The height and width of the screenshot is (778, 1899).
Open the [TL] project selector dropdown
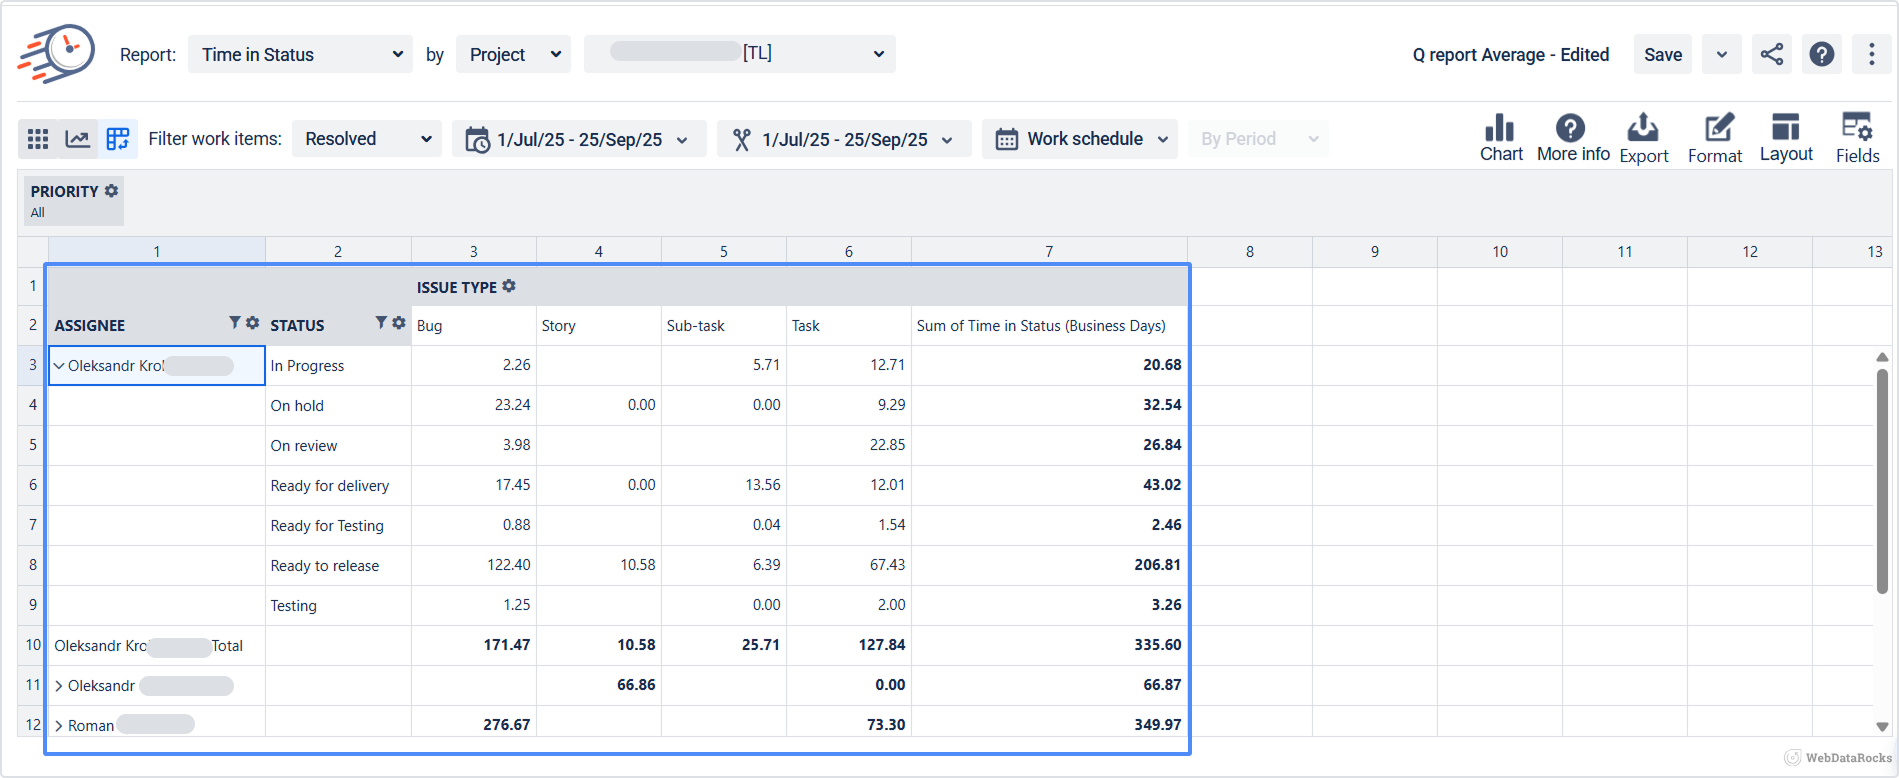click(x=740, y=54)
